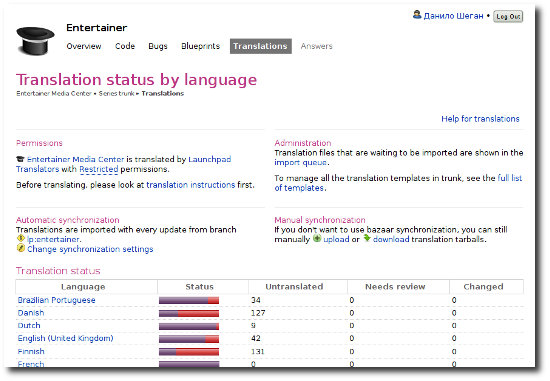This screenshot has height=381, width=550.
Task: Click Entertainer Media Center in the breadcrumb
Action: [x=54, y=94]
